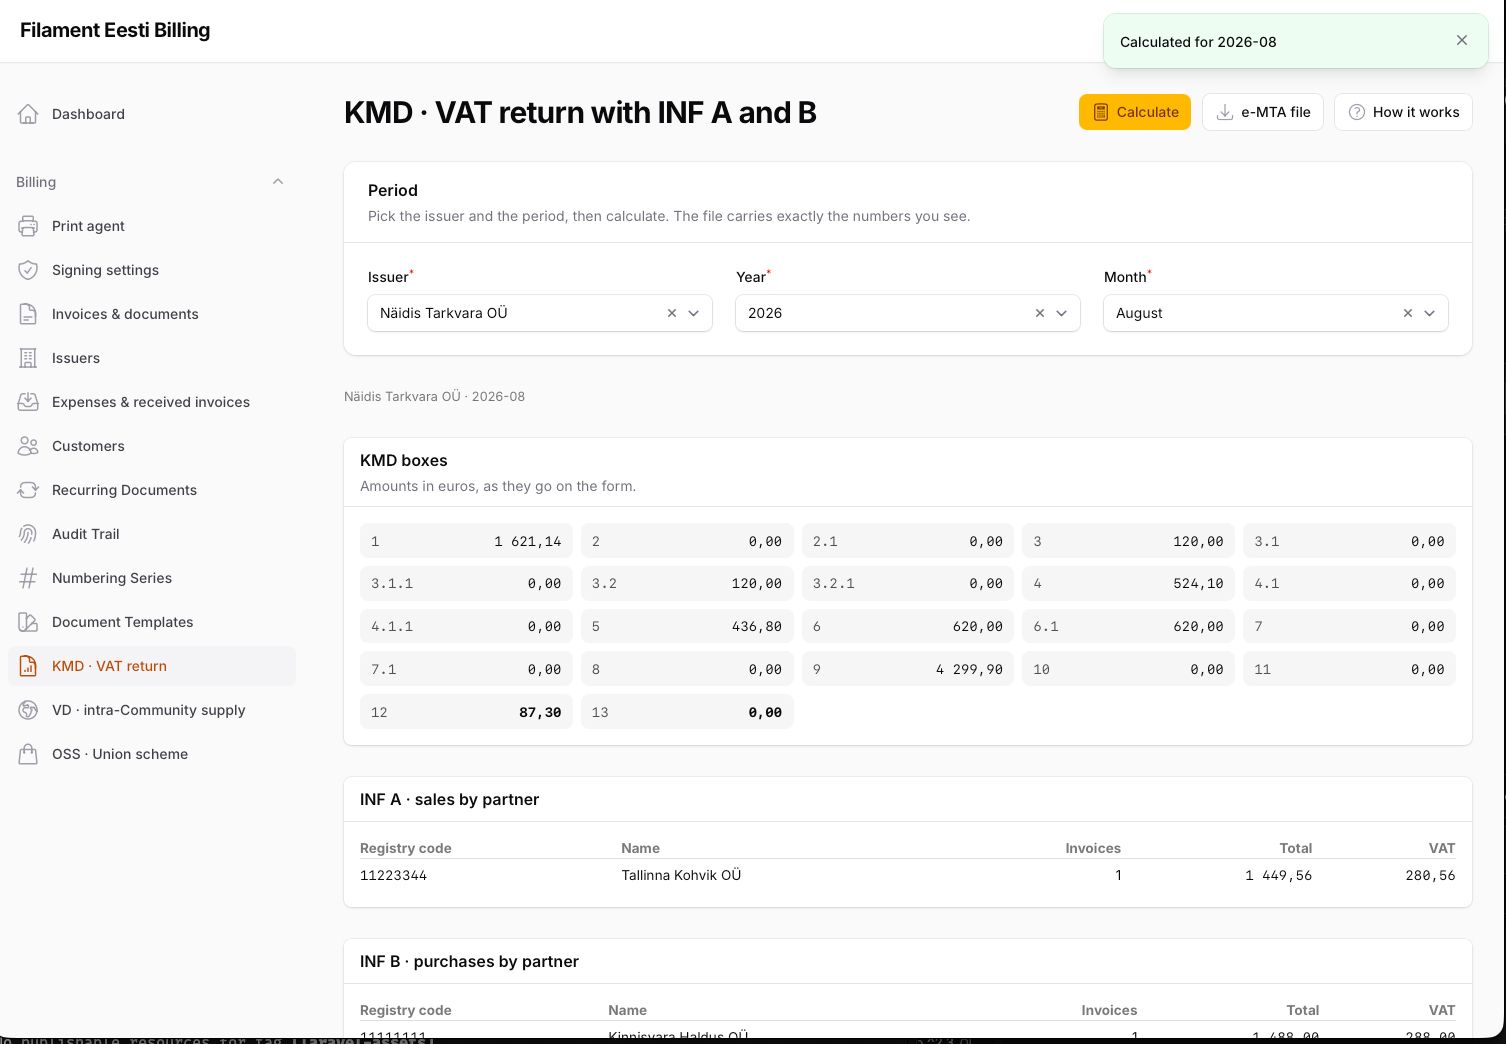Click the Registry code header in INF B

pos(405,1010)
